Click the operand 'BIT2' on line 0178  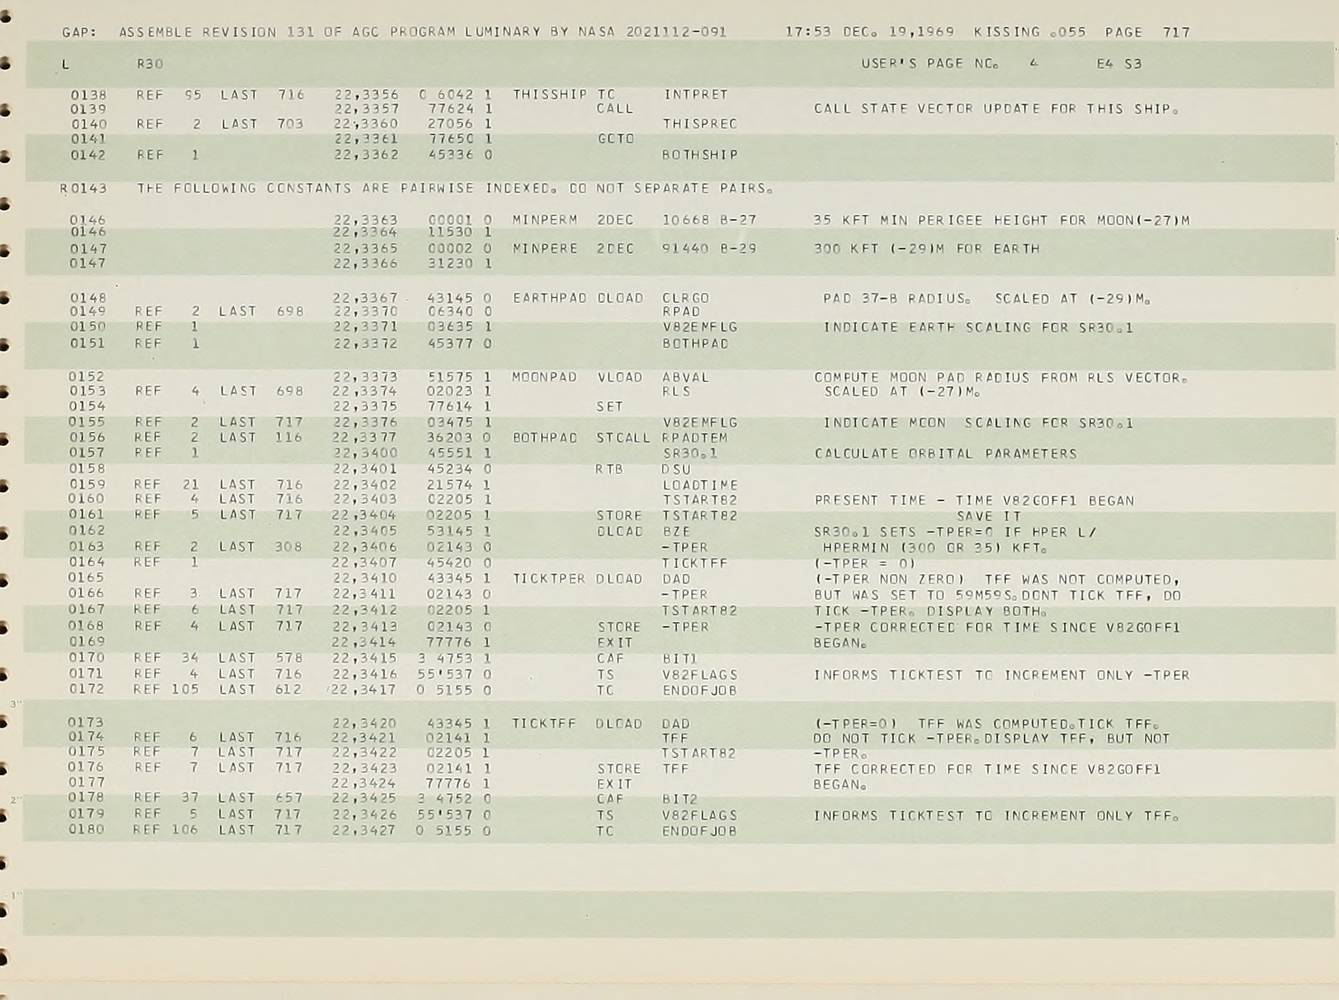click(x=681, y=799)
